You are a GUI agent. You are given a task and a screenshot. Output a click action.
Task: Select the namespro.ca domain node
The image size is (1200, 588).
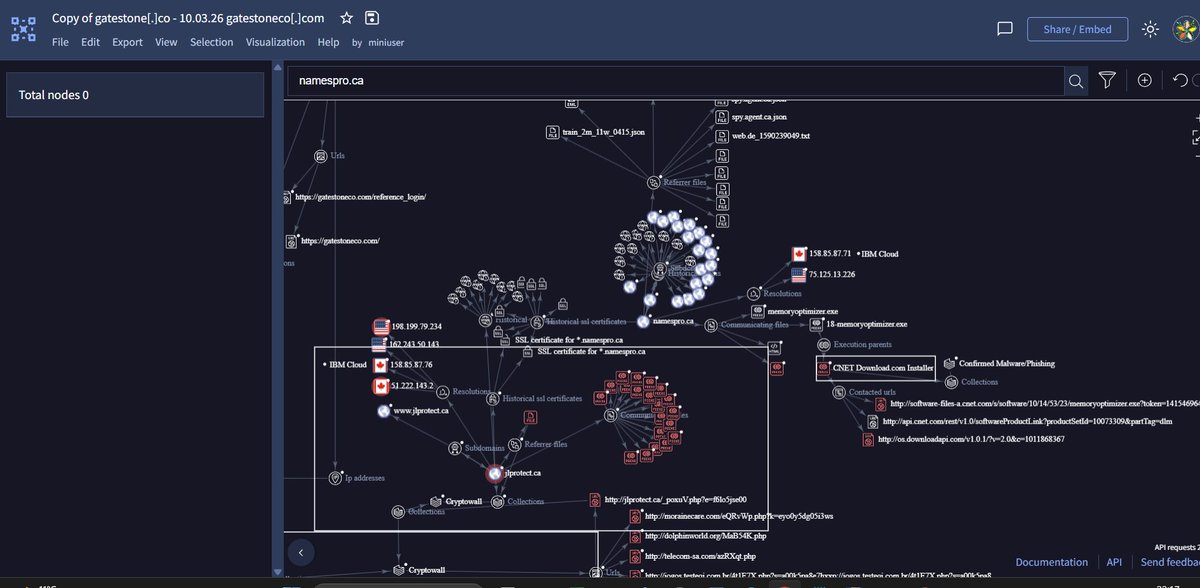(x=643, y=322)
